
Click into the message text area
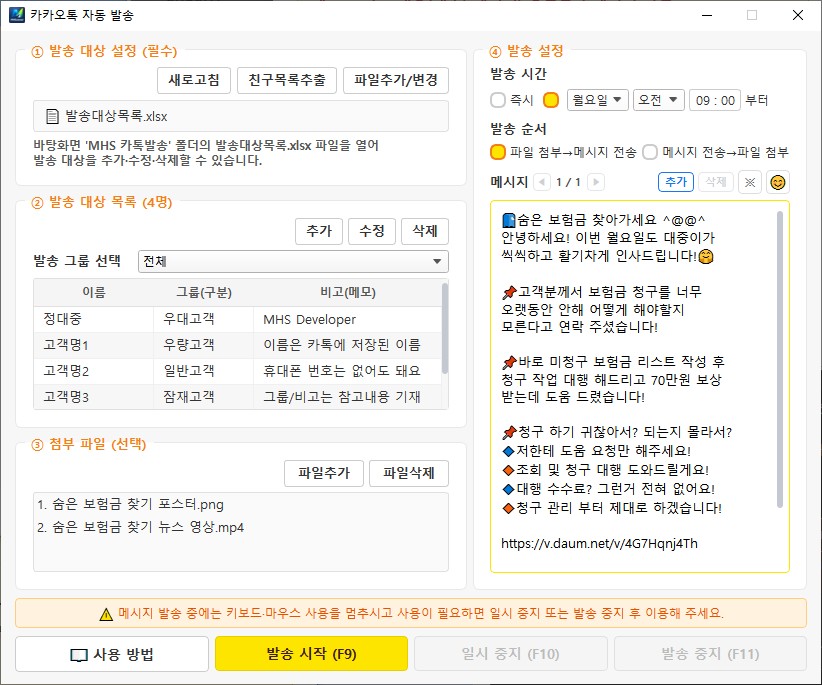[x=640, y=387]
